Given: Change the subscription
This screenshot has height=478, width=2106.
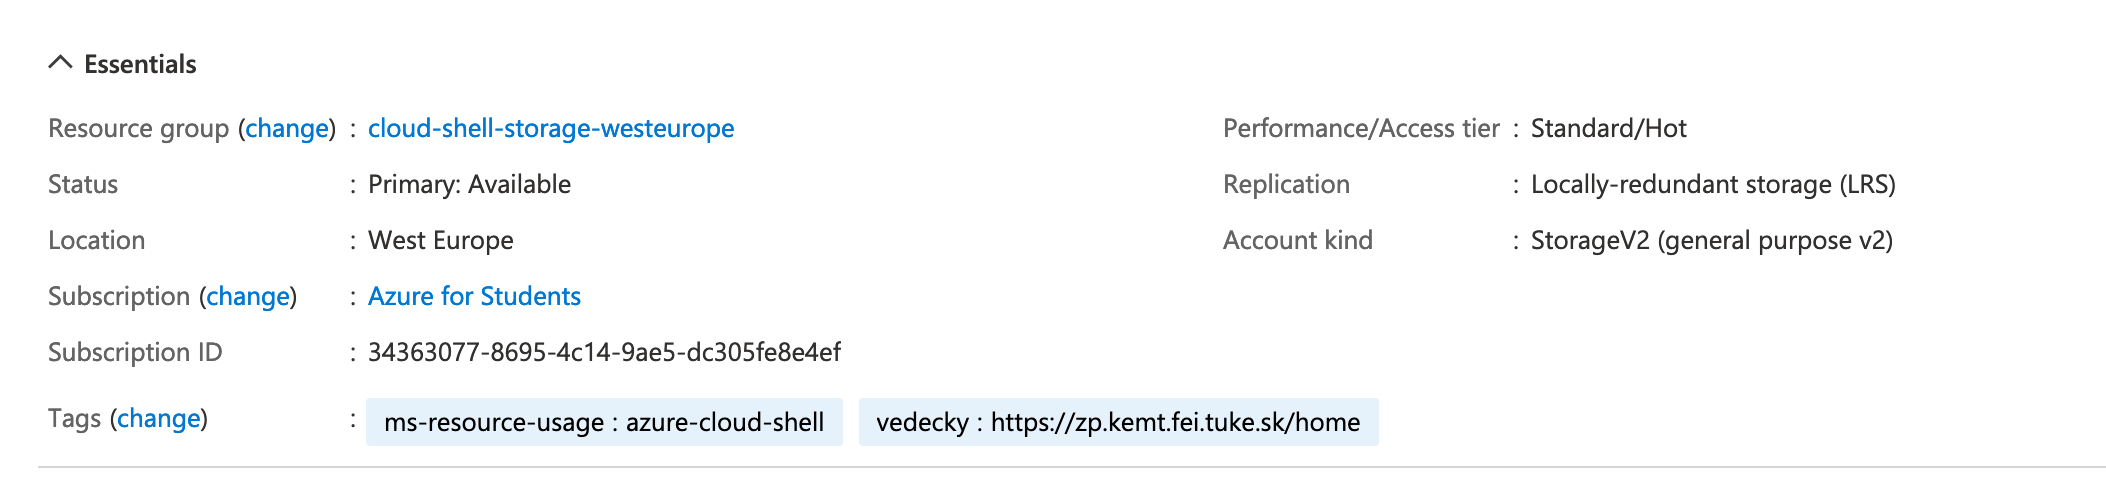Looking at the screenshot, I should tap(248, 297).
